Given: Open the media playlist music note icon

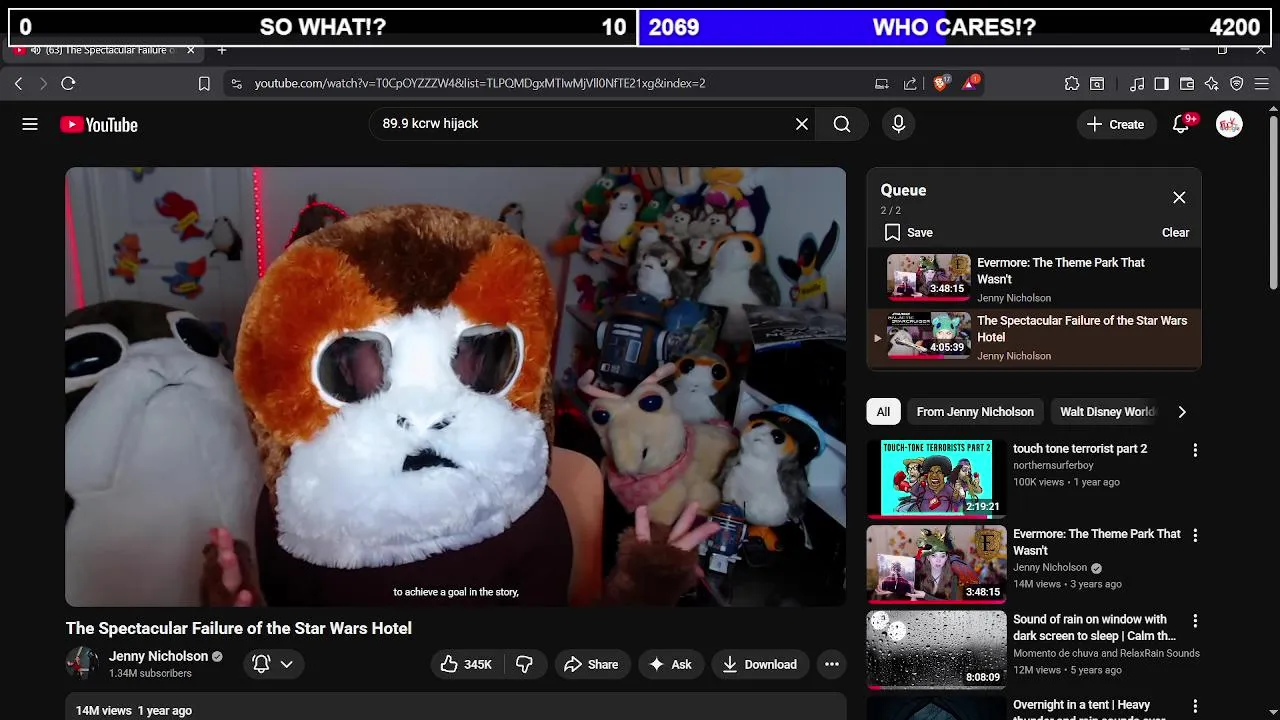Looking at the screenshot, I should tap(1137, 84).
